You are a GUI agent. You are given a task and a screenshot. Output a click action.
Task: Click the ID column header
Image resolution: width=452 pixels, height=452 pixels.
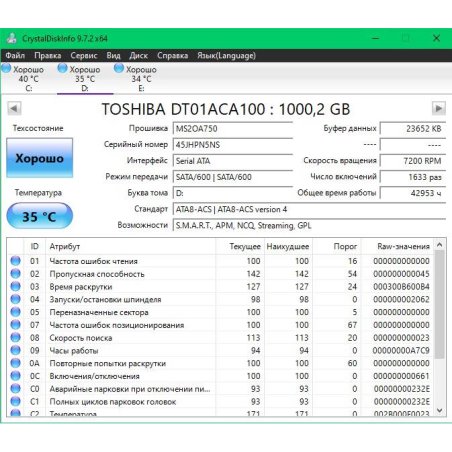pos(34,246)
